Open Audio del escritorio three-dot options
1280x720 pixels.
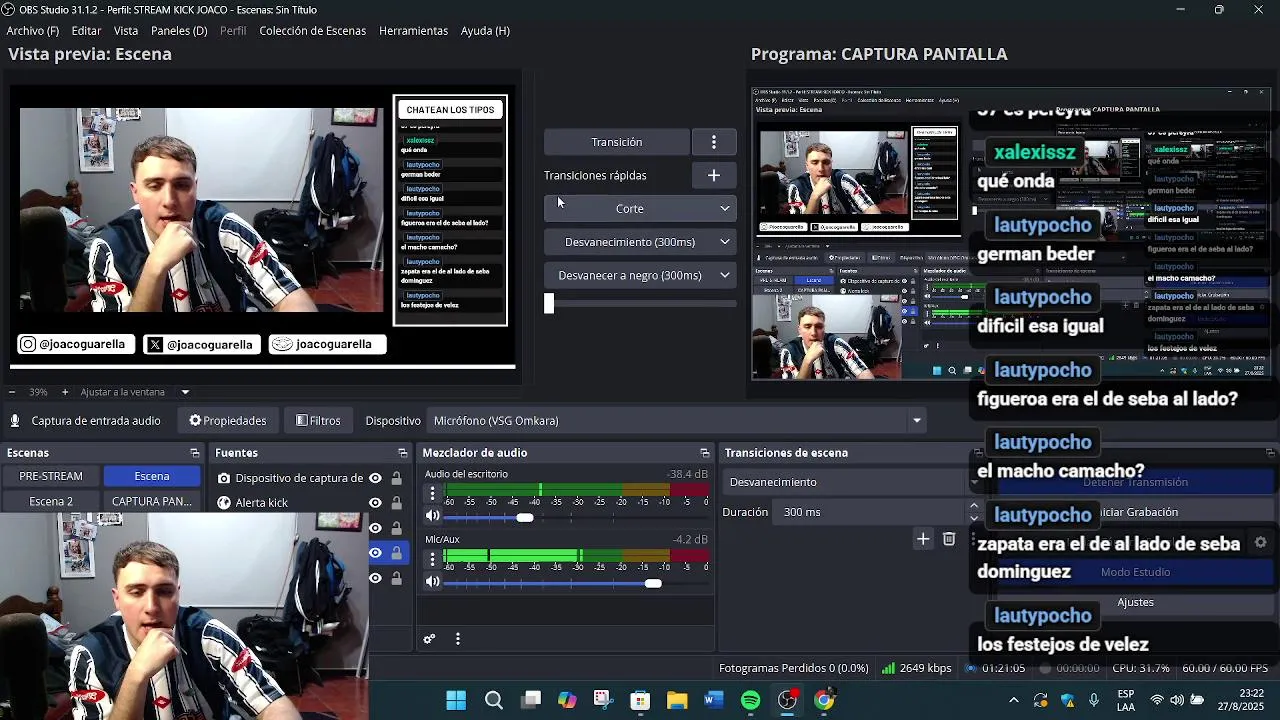[432, 494]
